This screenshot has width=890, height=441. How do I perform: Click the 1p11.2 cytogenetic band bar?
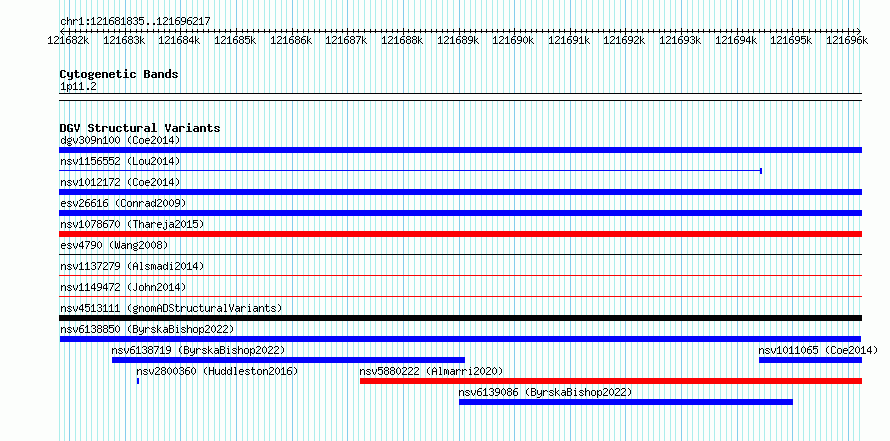[x=460, y=97]
